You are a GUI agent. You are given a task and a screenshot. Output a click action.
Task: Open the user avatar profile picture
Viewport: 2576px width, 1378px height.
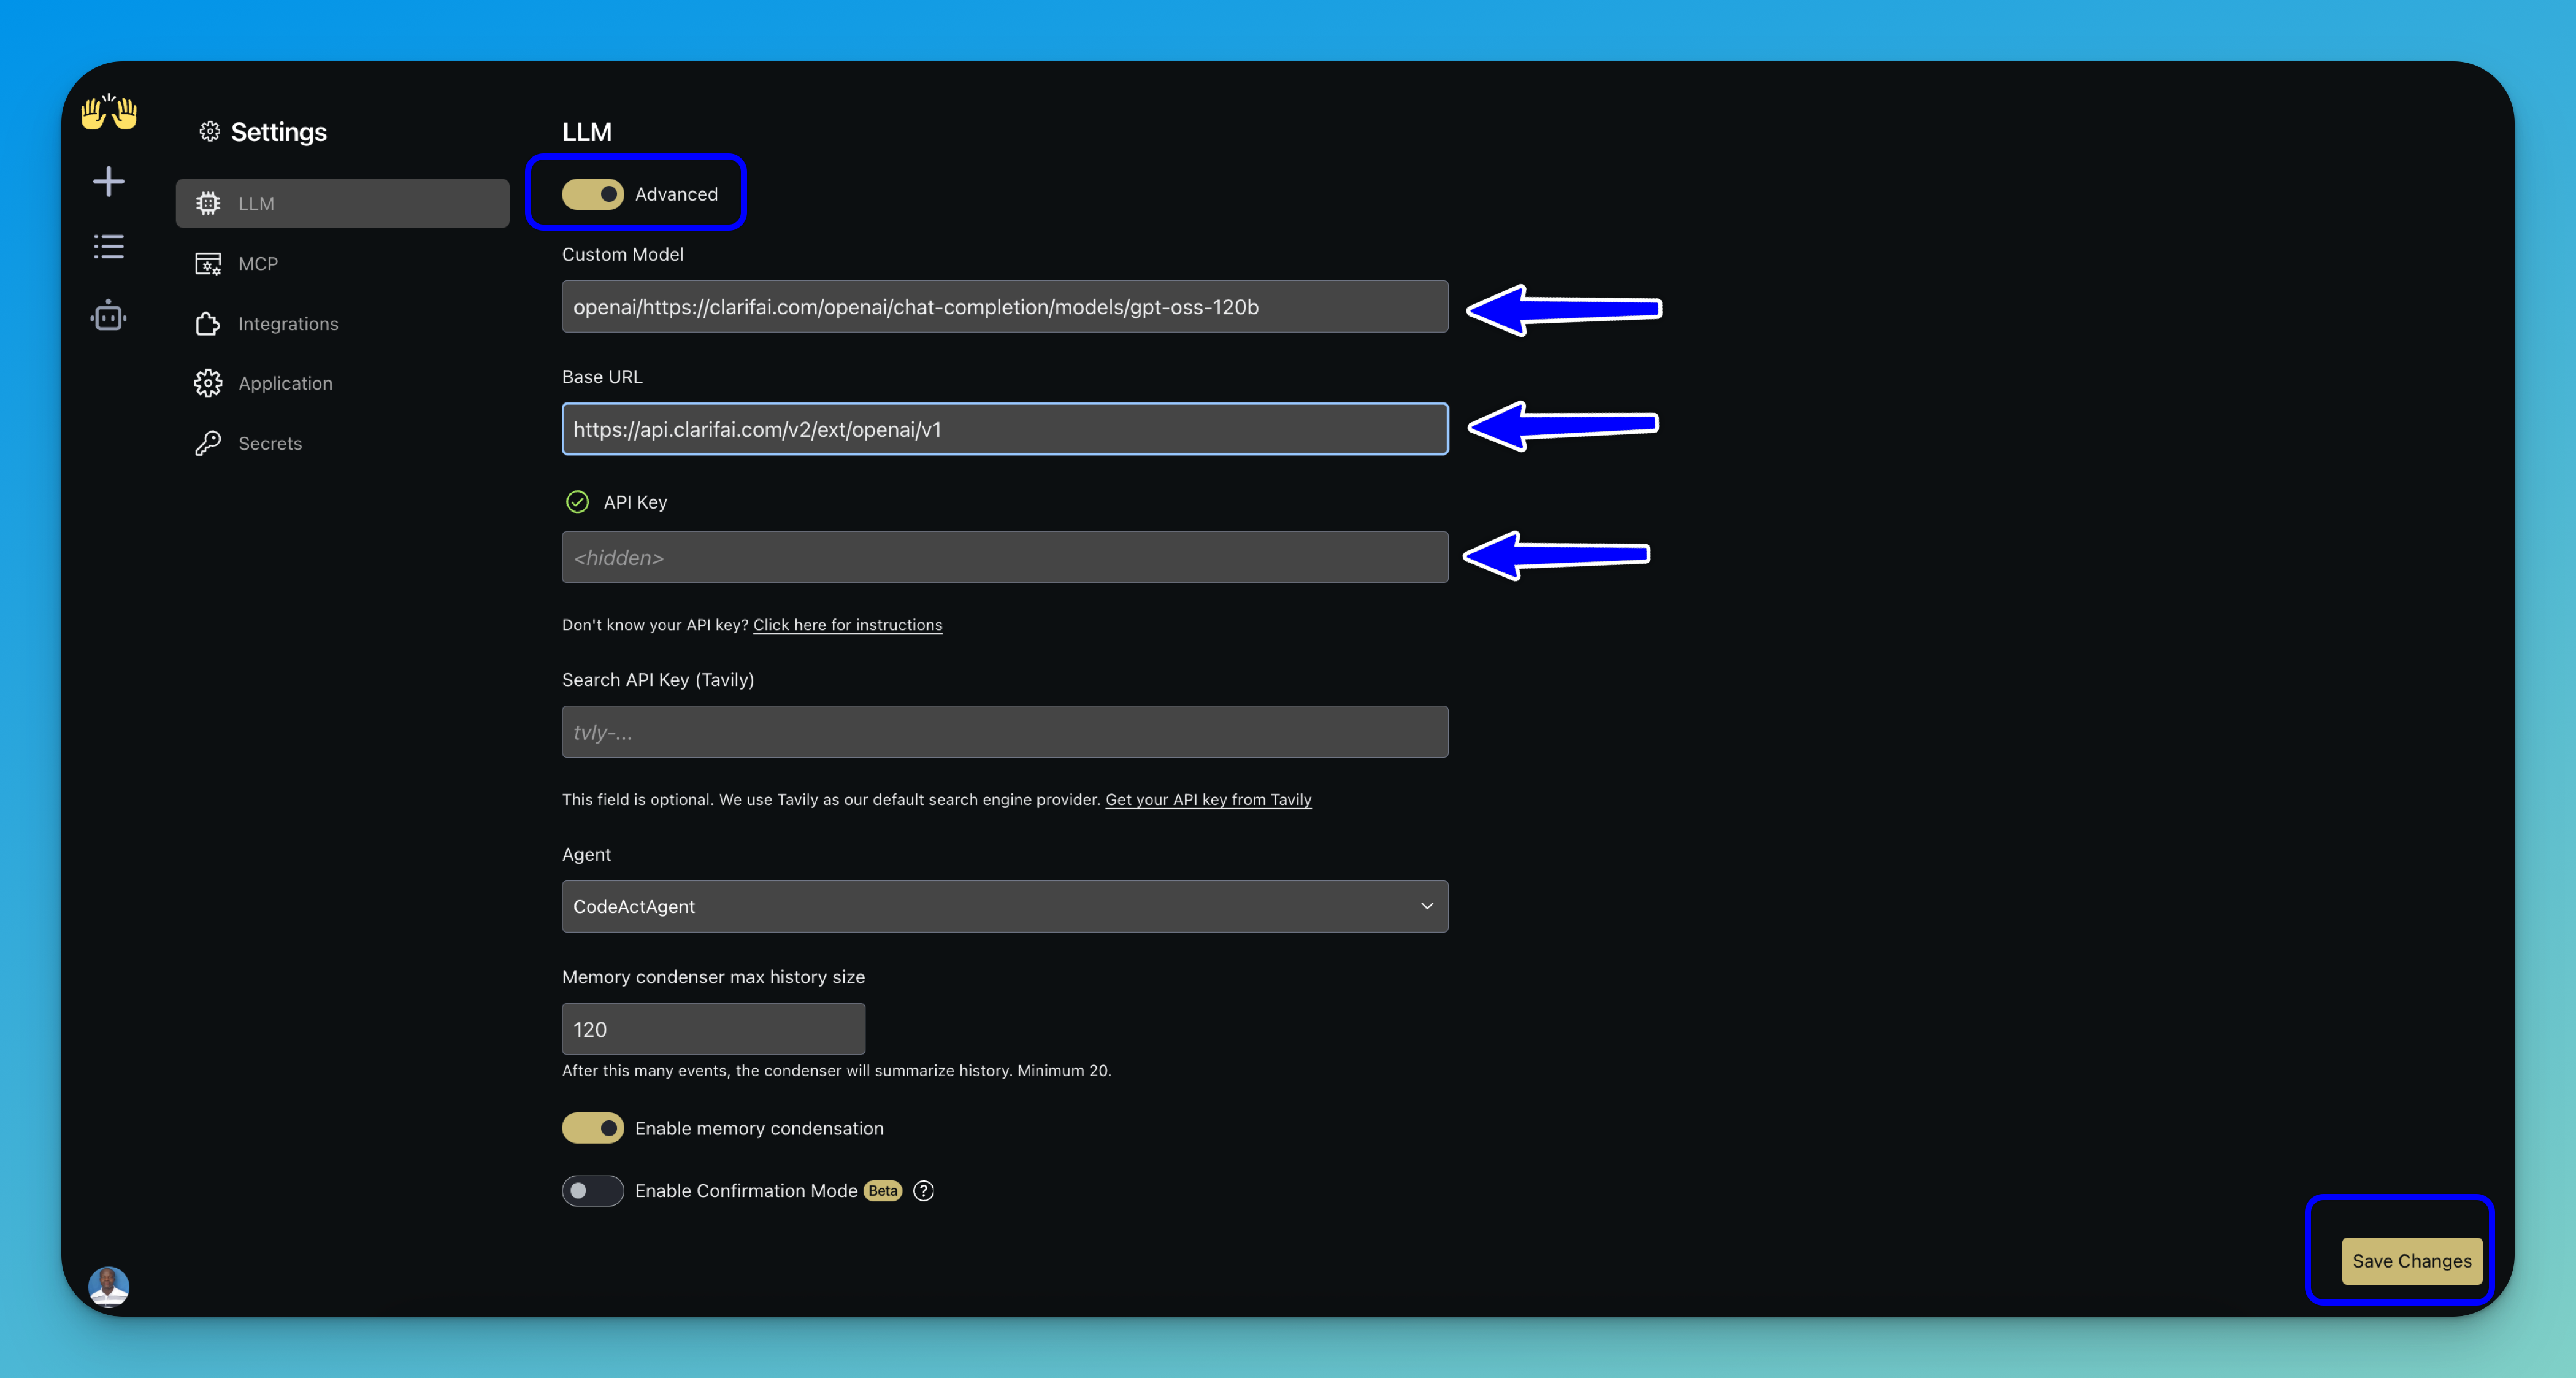coord(108,1286)
